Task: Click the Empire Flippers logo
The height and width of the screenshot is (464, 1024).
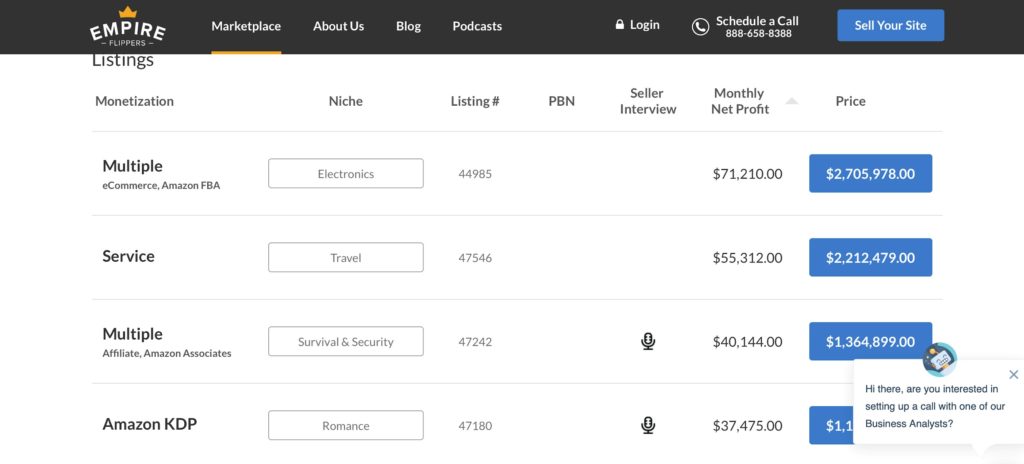Action: 127,26
